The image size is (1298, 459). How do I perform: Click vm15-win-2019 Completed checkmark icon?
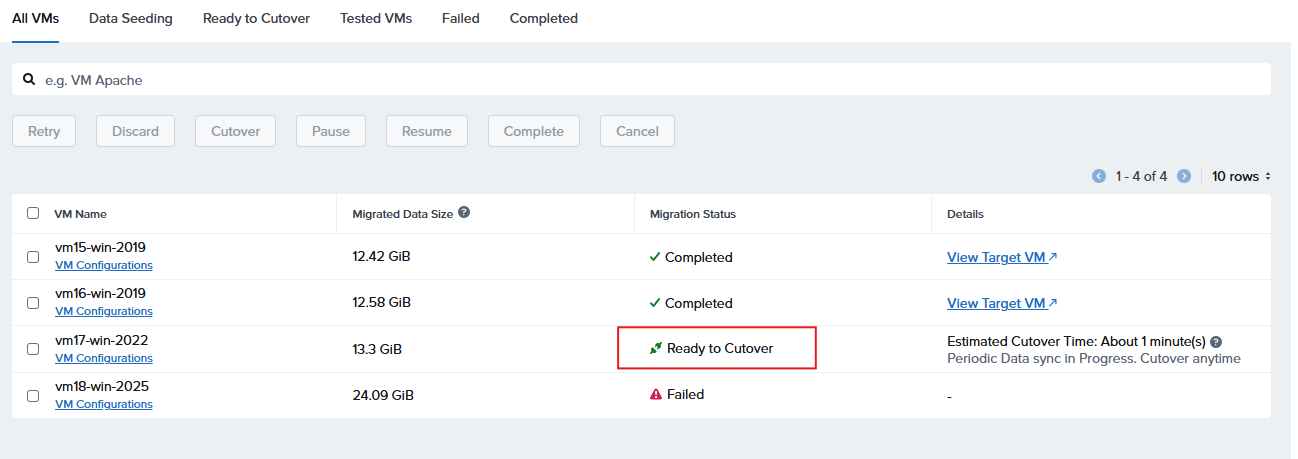coord(655,257)
